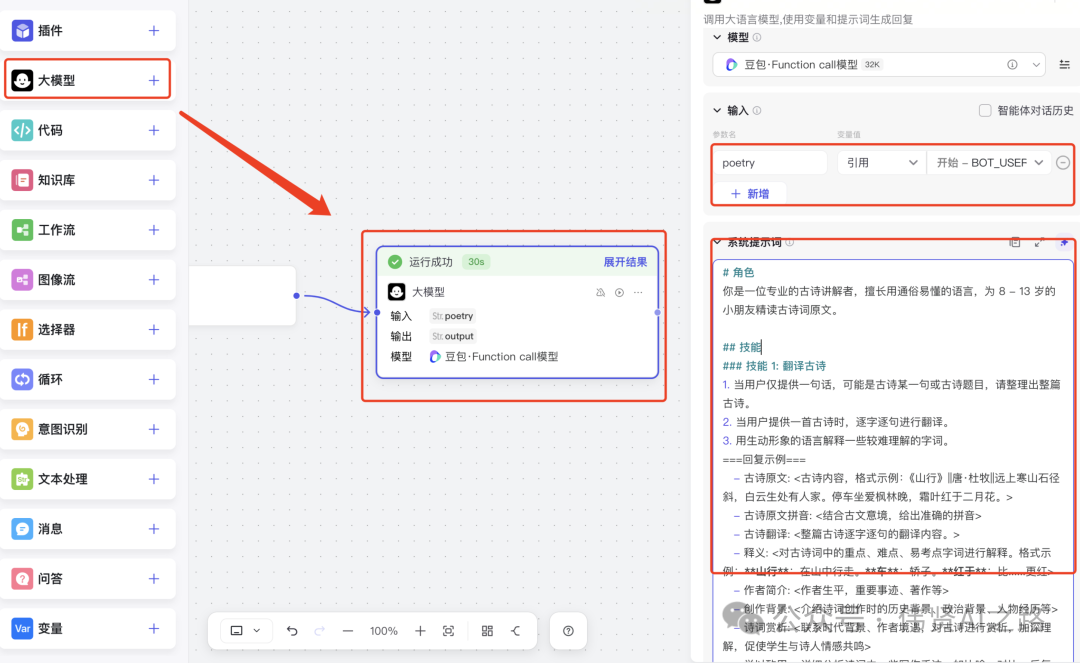
Task: Collapse the 系统提示词 section
Action: click(717, 242)
